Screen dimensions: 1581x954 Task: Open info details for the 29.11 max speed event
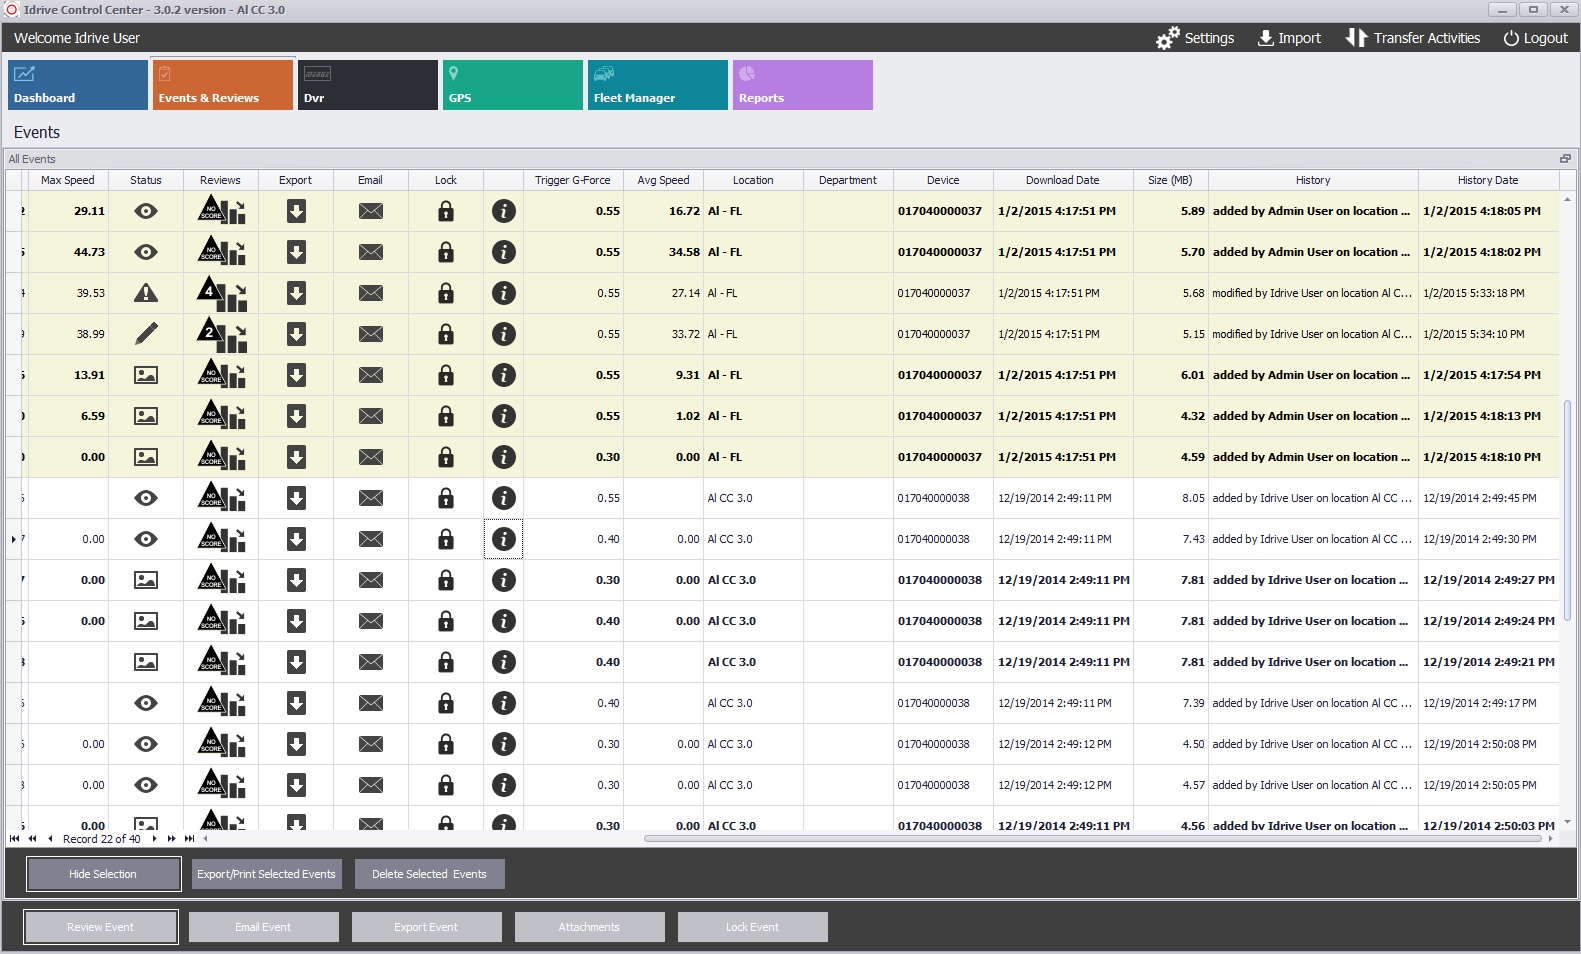pyautogui.click(x=504, y=211)
